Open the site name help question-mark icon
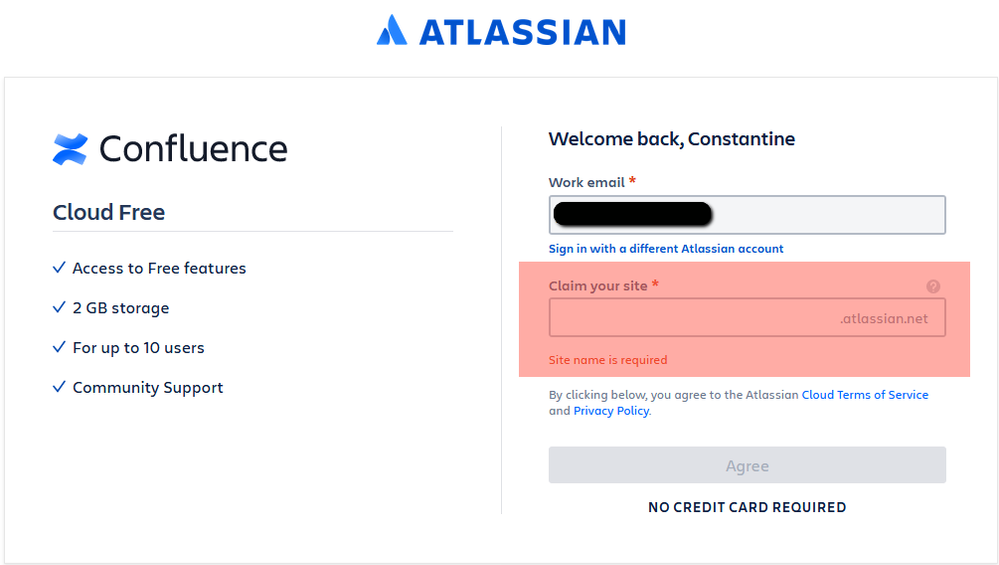This screenshot has width=999, height=565. click(933, 286)
